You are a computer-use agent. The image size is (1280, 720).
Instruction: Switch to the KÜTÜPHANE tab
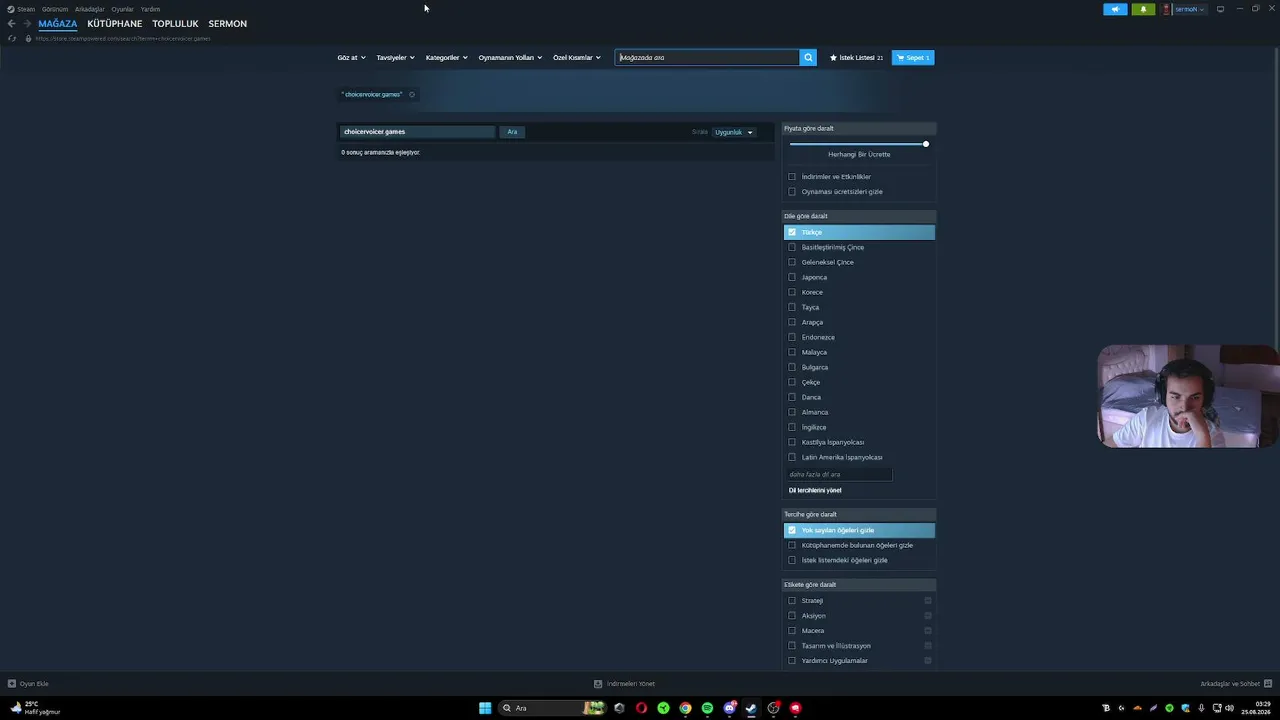[x=115, y=24]
